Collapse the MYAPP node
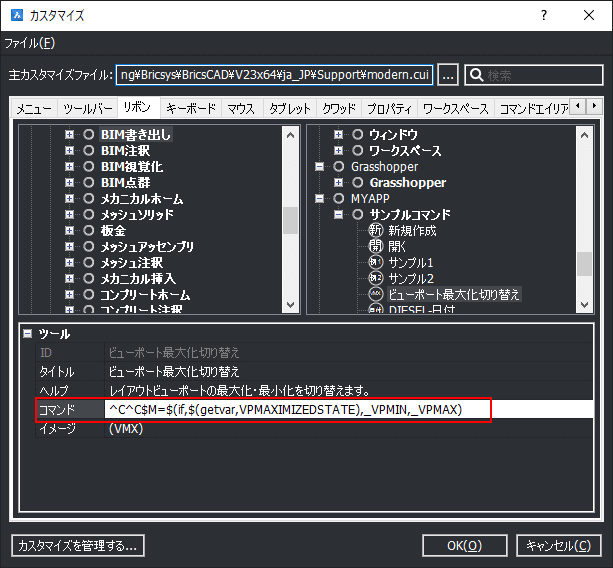613x568 pixels. coord(319,199)
